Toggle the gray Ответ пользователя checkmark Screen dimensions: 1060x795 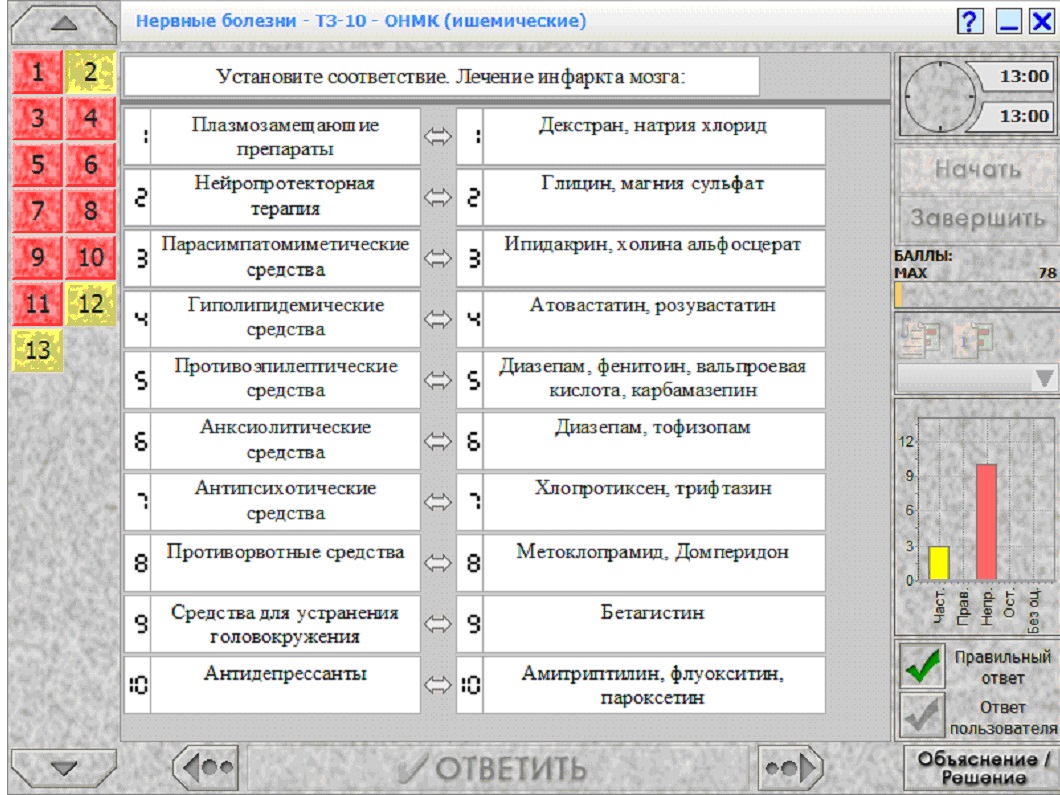pos(922,715)
